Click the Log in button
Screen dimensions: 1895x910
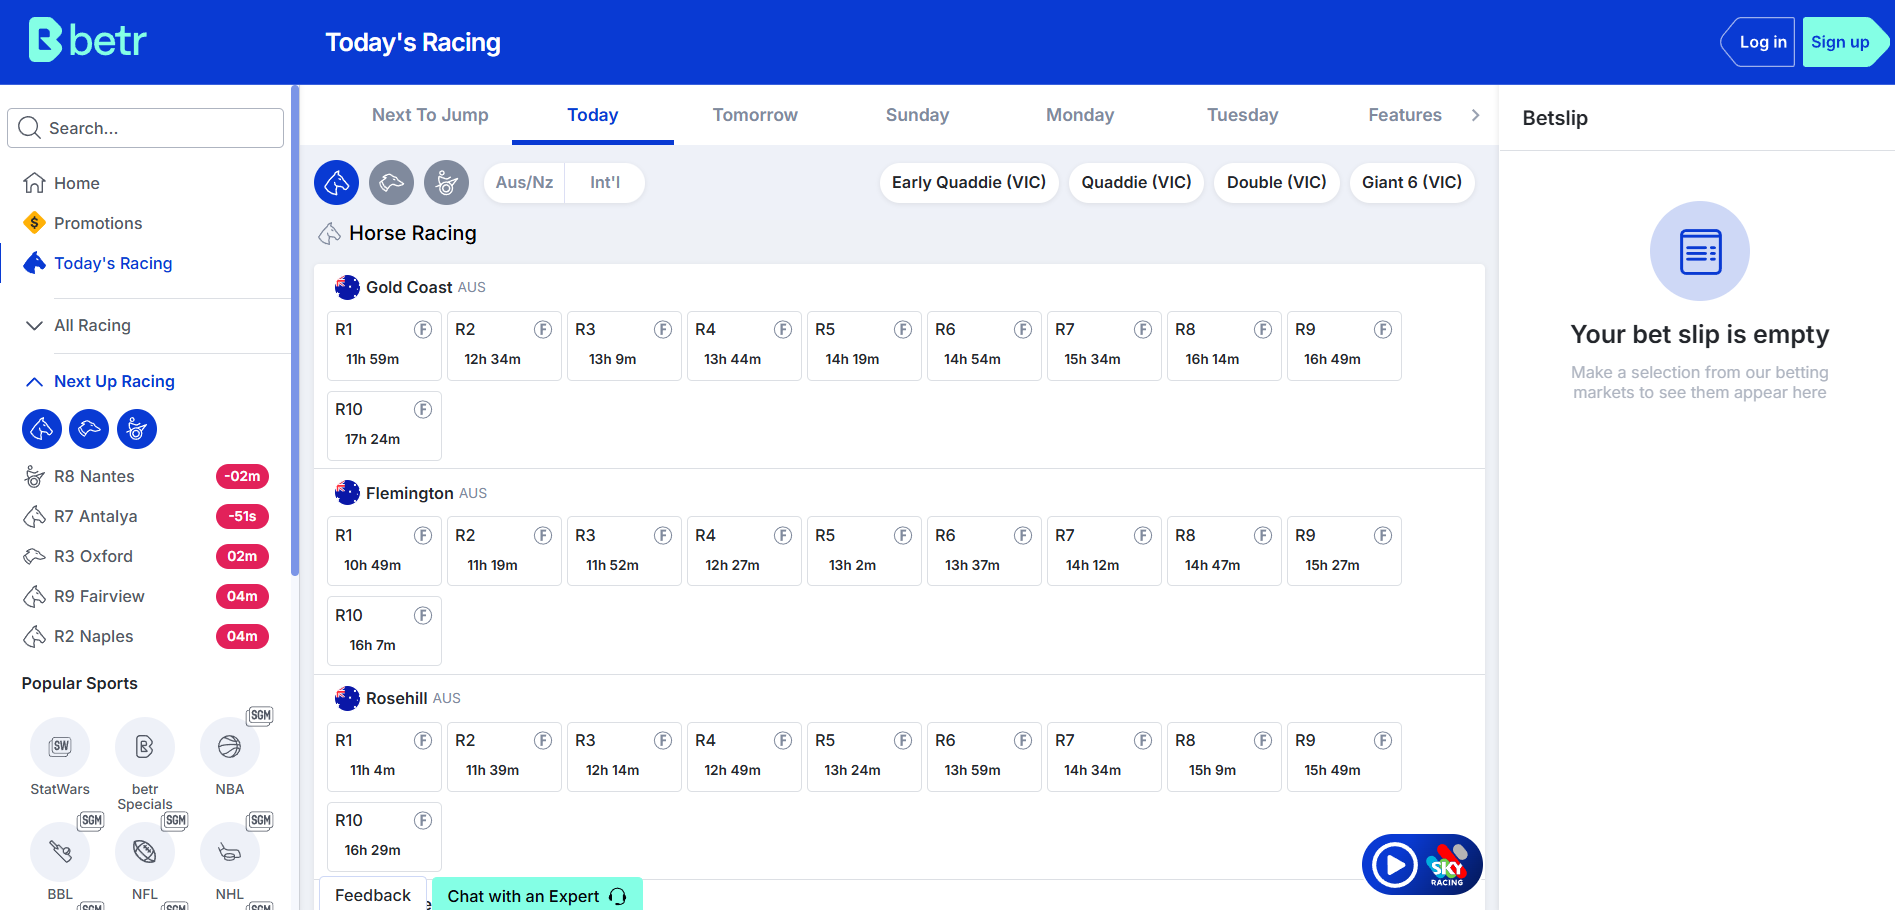1758,42
